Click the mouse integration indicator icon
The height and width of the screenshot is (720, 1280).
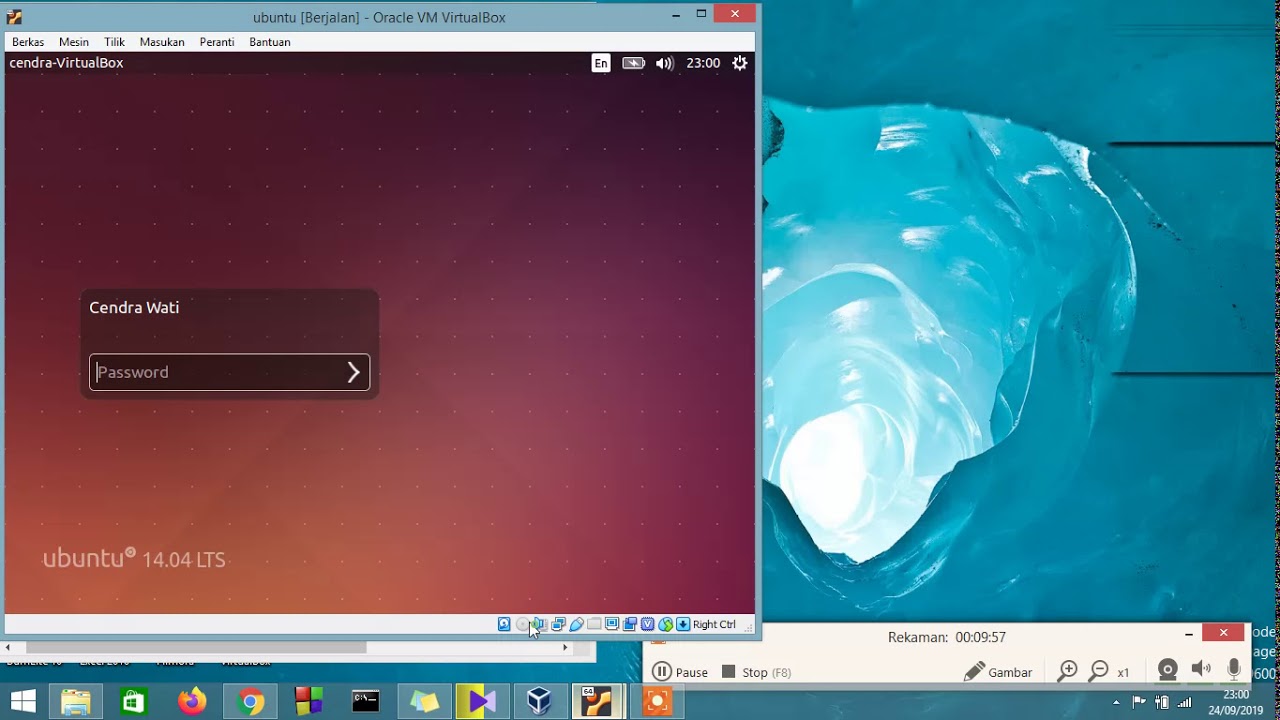tap(666, 624)
